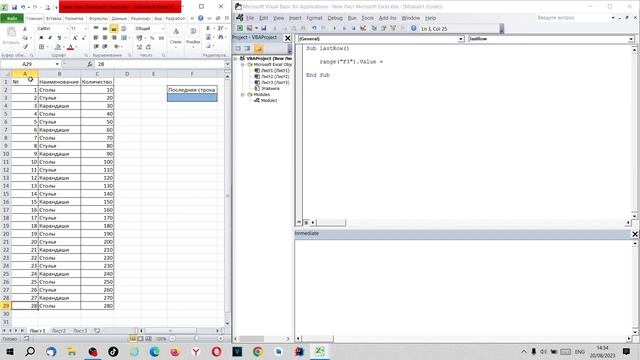
Task: Reset macro with stop icon
Action: [353, 28]
